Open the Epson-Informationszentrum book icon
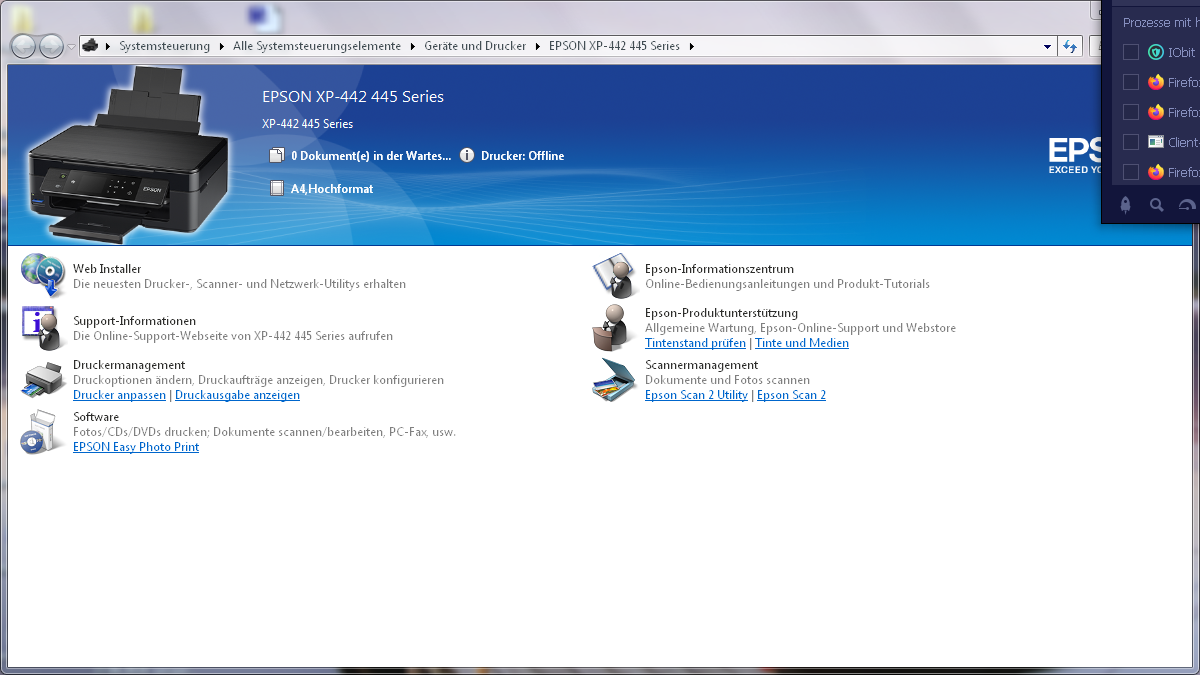 pyautogui.click(x=614, y=275)
